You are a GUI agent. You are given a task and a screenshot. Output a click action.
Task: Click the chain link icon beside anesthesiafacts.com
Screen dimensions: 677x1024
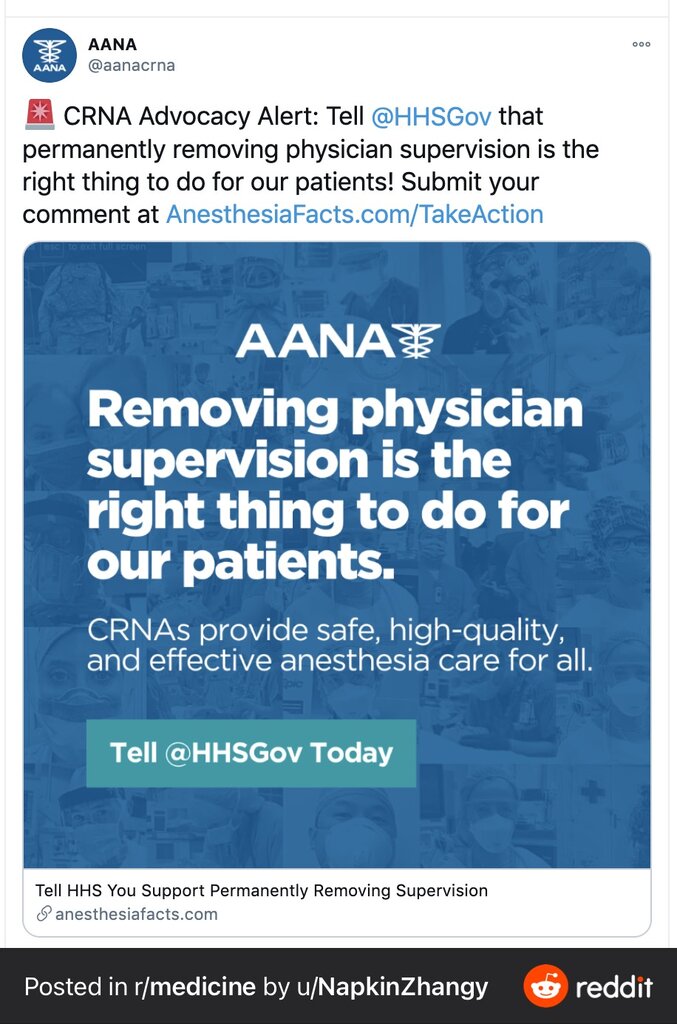[44, 914]
